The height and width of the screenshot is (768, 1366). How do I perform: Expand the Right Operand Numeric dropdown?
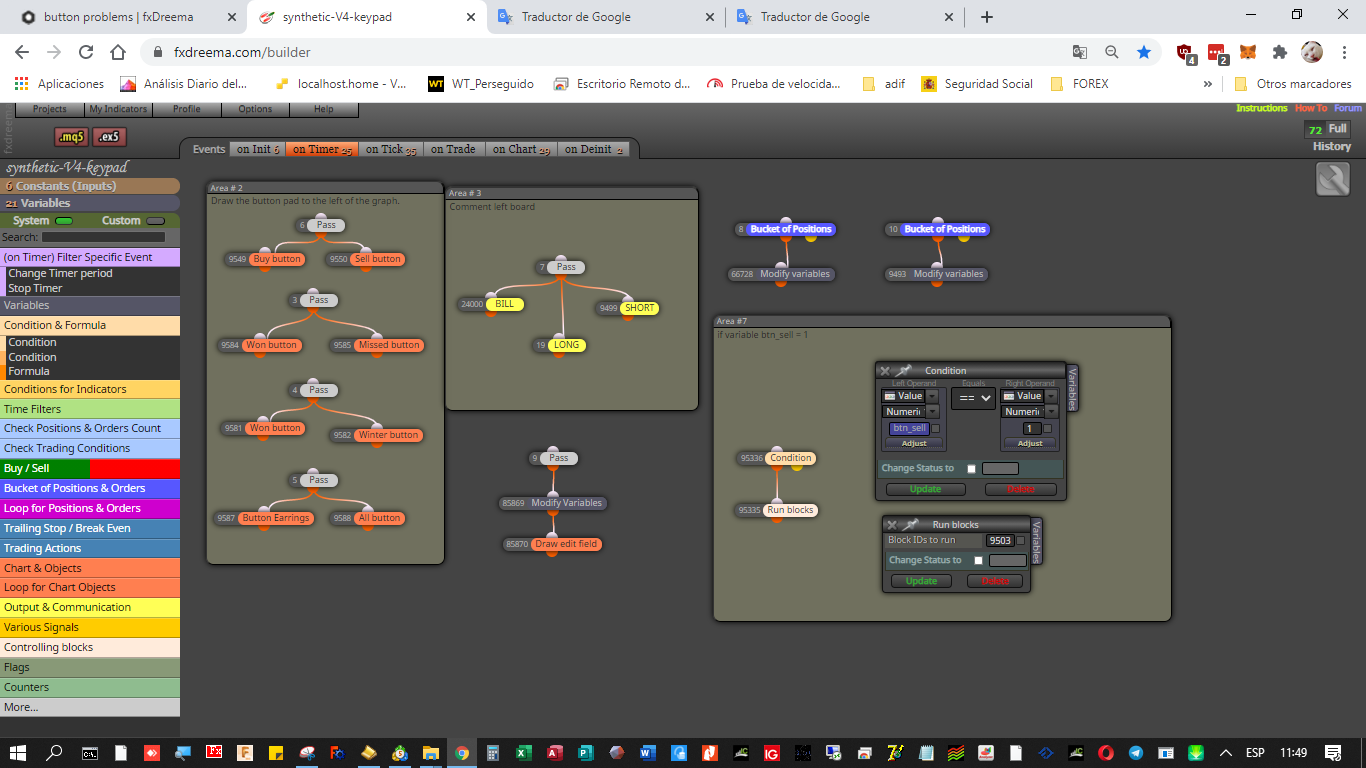(1051, 412)
